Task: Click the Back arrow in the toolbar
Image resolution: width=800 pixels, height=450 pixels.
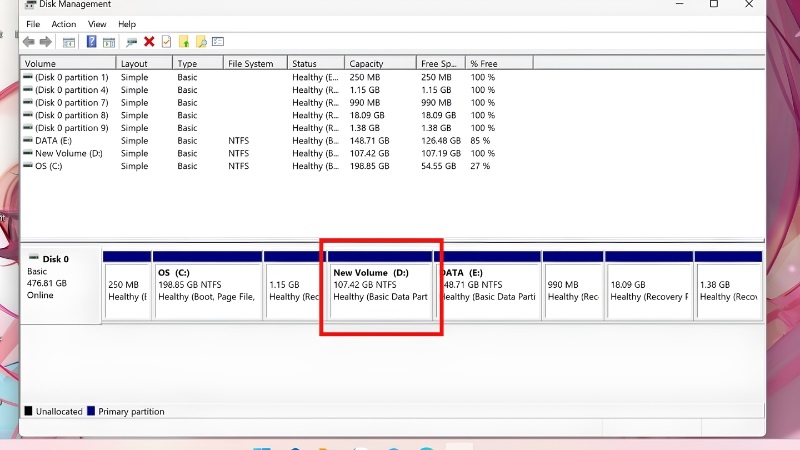Action: [x=29, y=42]
